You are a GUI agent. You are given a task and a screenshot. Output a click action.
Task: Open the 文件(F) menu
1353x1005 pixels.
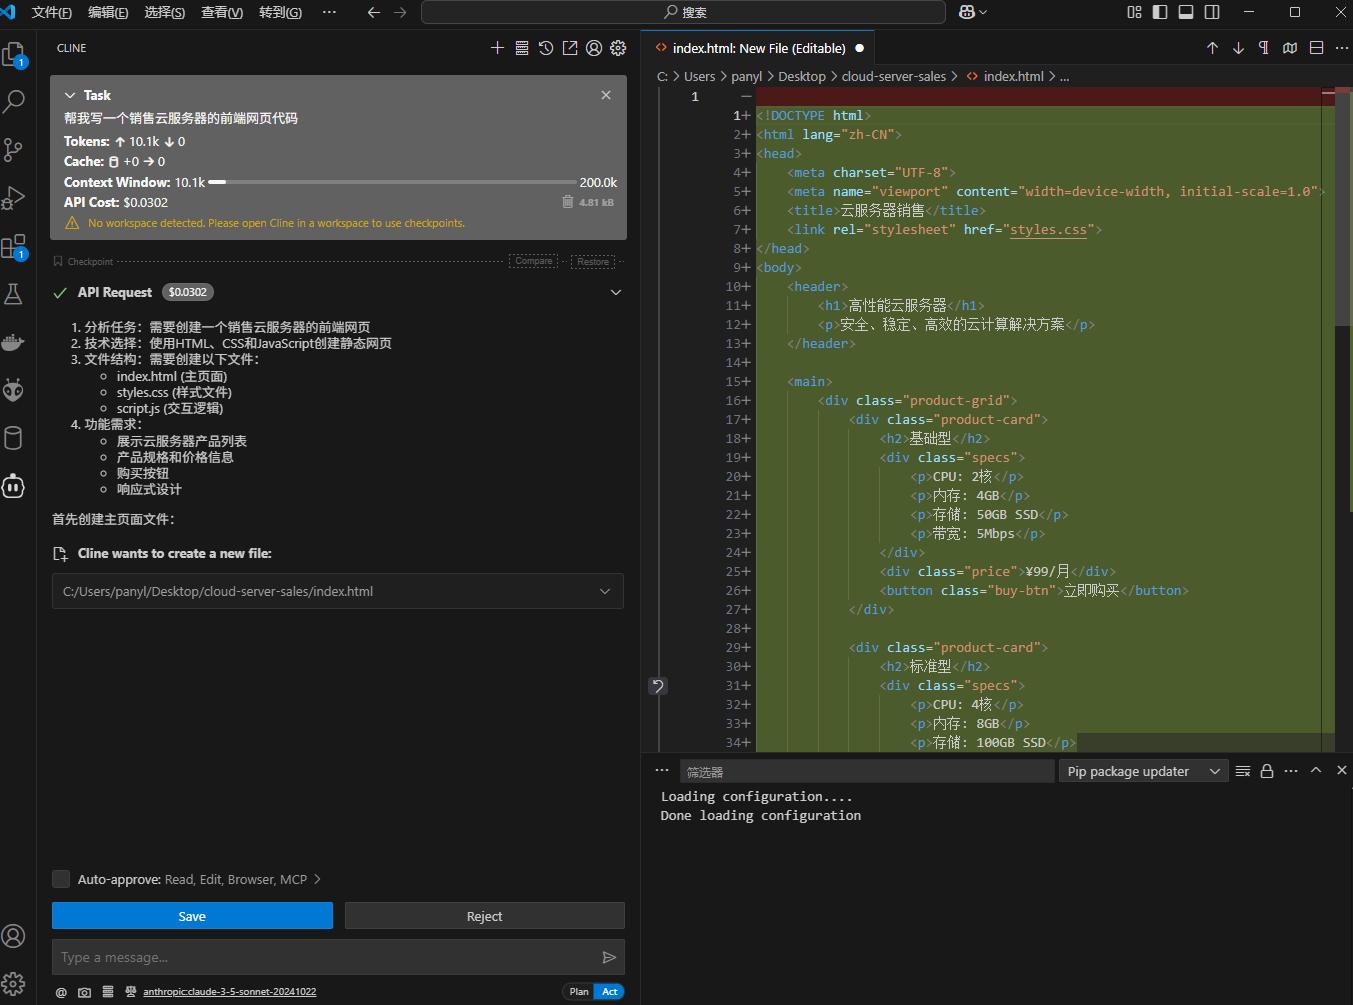pyautogui.click(x=52, y=12)
